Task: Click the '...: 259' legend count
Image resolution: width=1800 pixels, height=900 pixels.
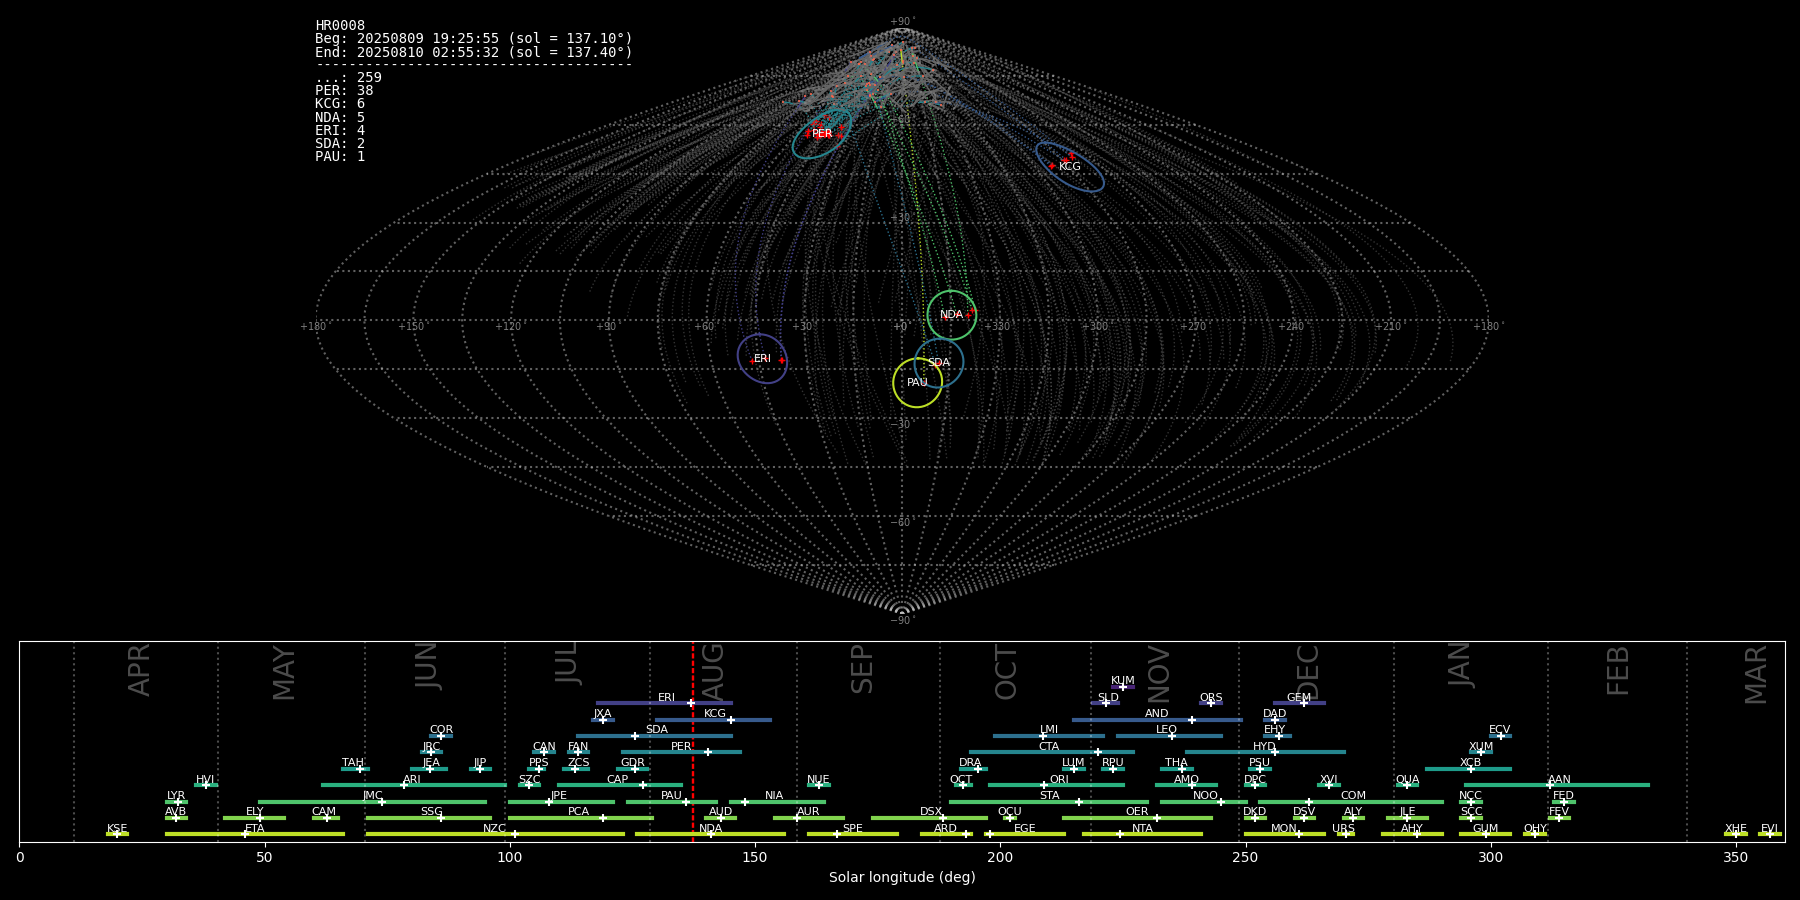Action: pyautogui.click(x=348, y=78)
